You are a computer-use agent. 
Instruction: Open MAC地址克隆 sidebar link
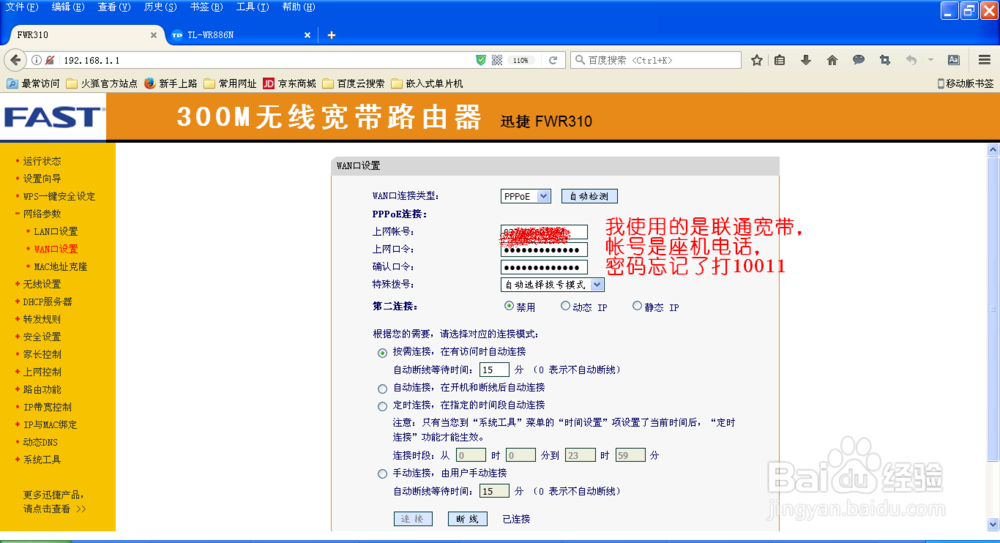coord(60,267)
